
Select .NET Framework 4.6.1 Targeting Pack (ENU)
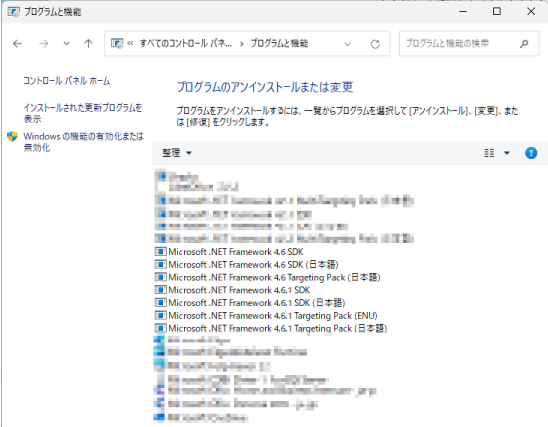(x=273, y=316)
